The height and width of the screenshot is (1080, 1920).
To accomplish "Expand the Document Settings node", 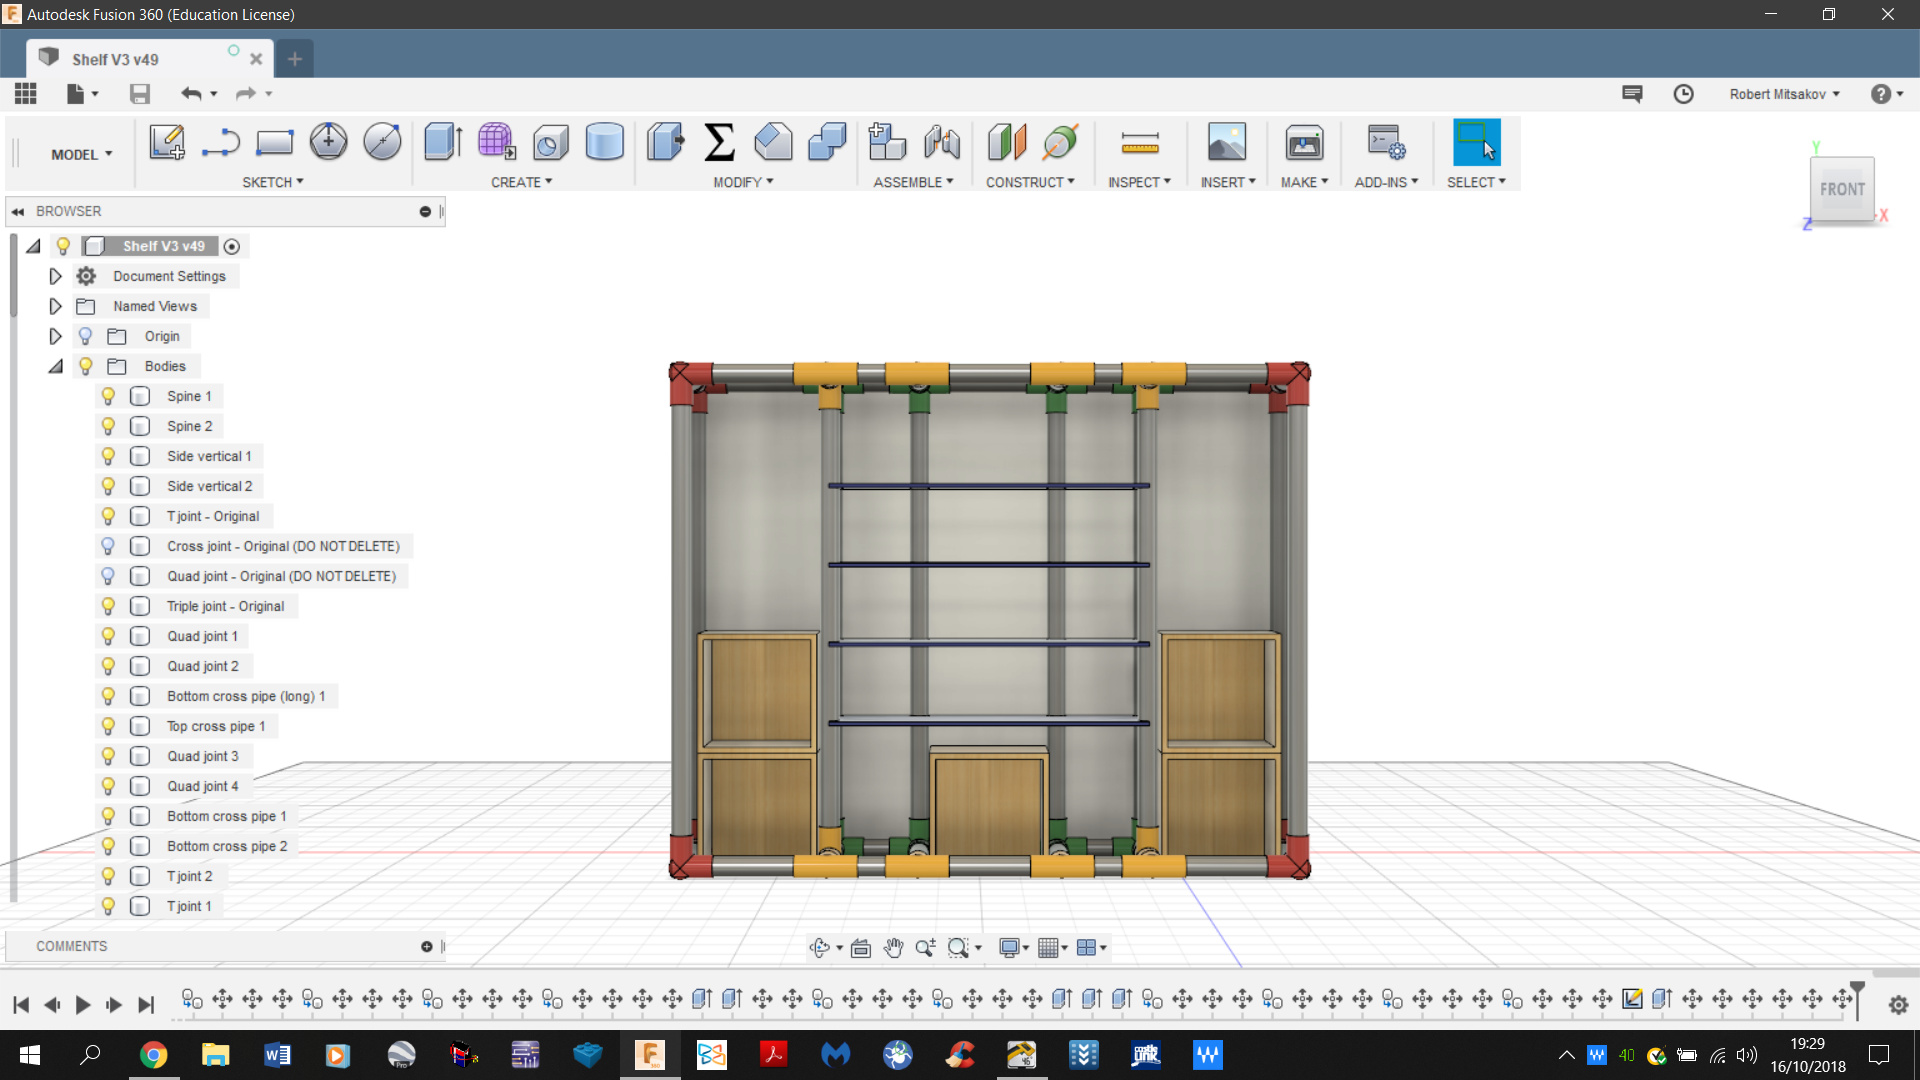I will tap(56, 276).
